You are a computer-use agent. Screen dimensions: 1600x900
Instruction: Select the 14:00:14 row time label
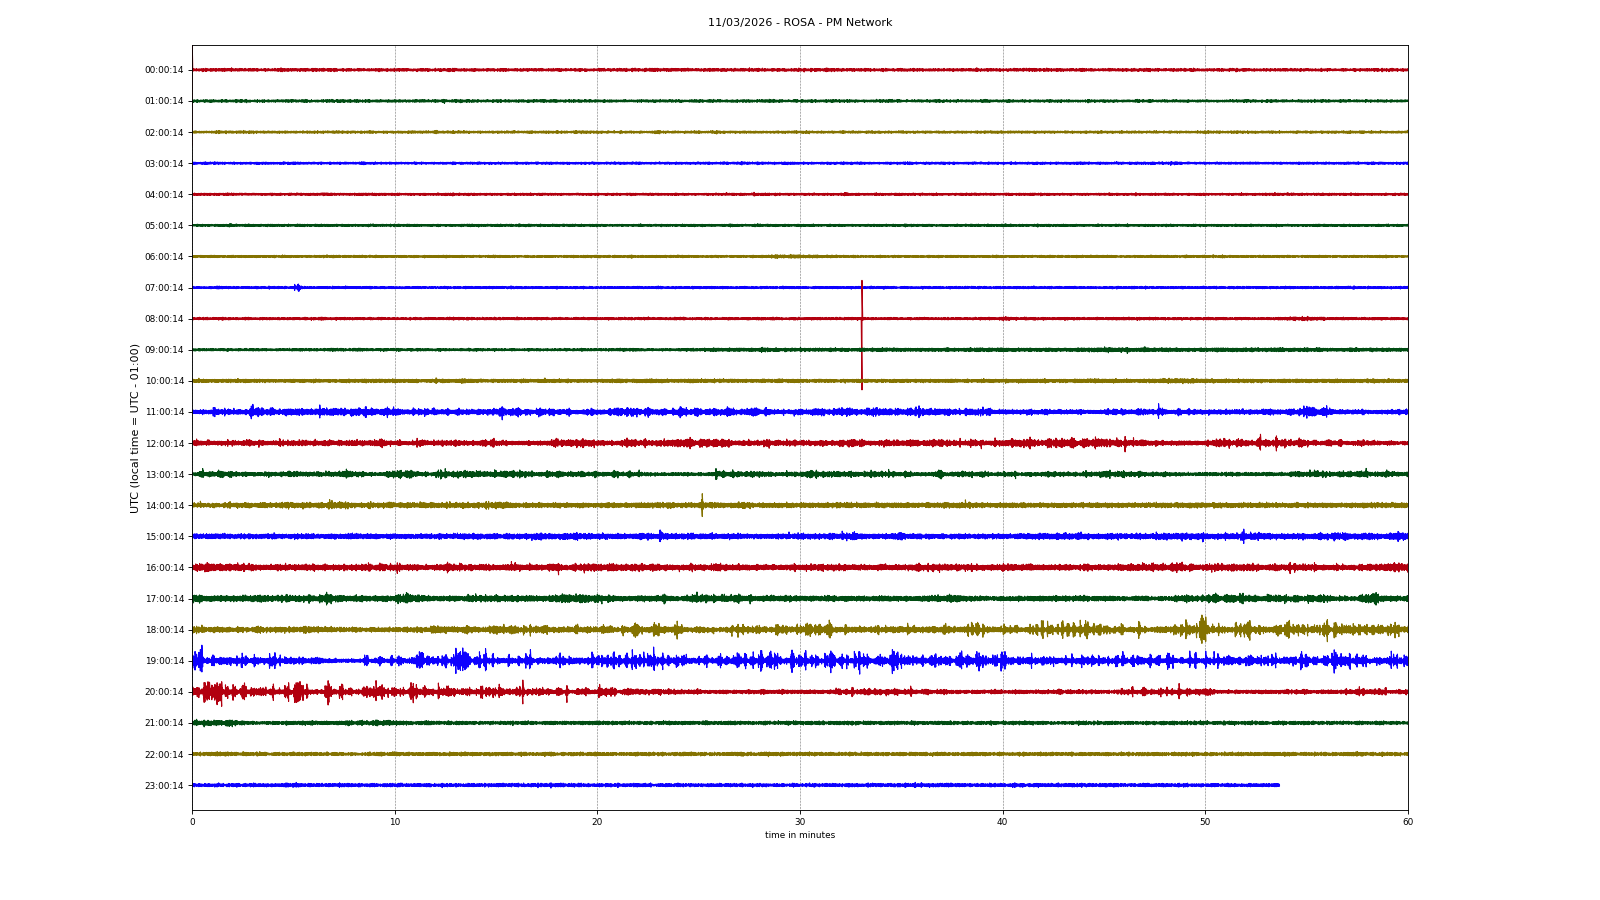[164, 506]
